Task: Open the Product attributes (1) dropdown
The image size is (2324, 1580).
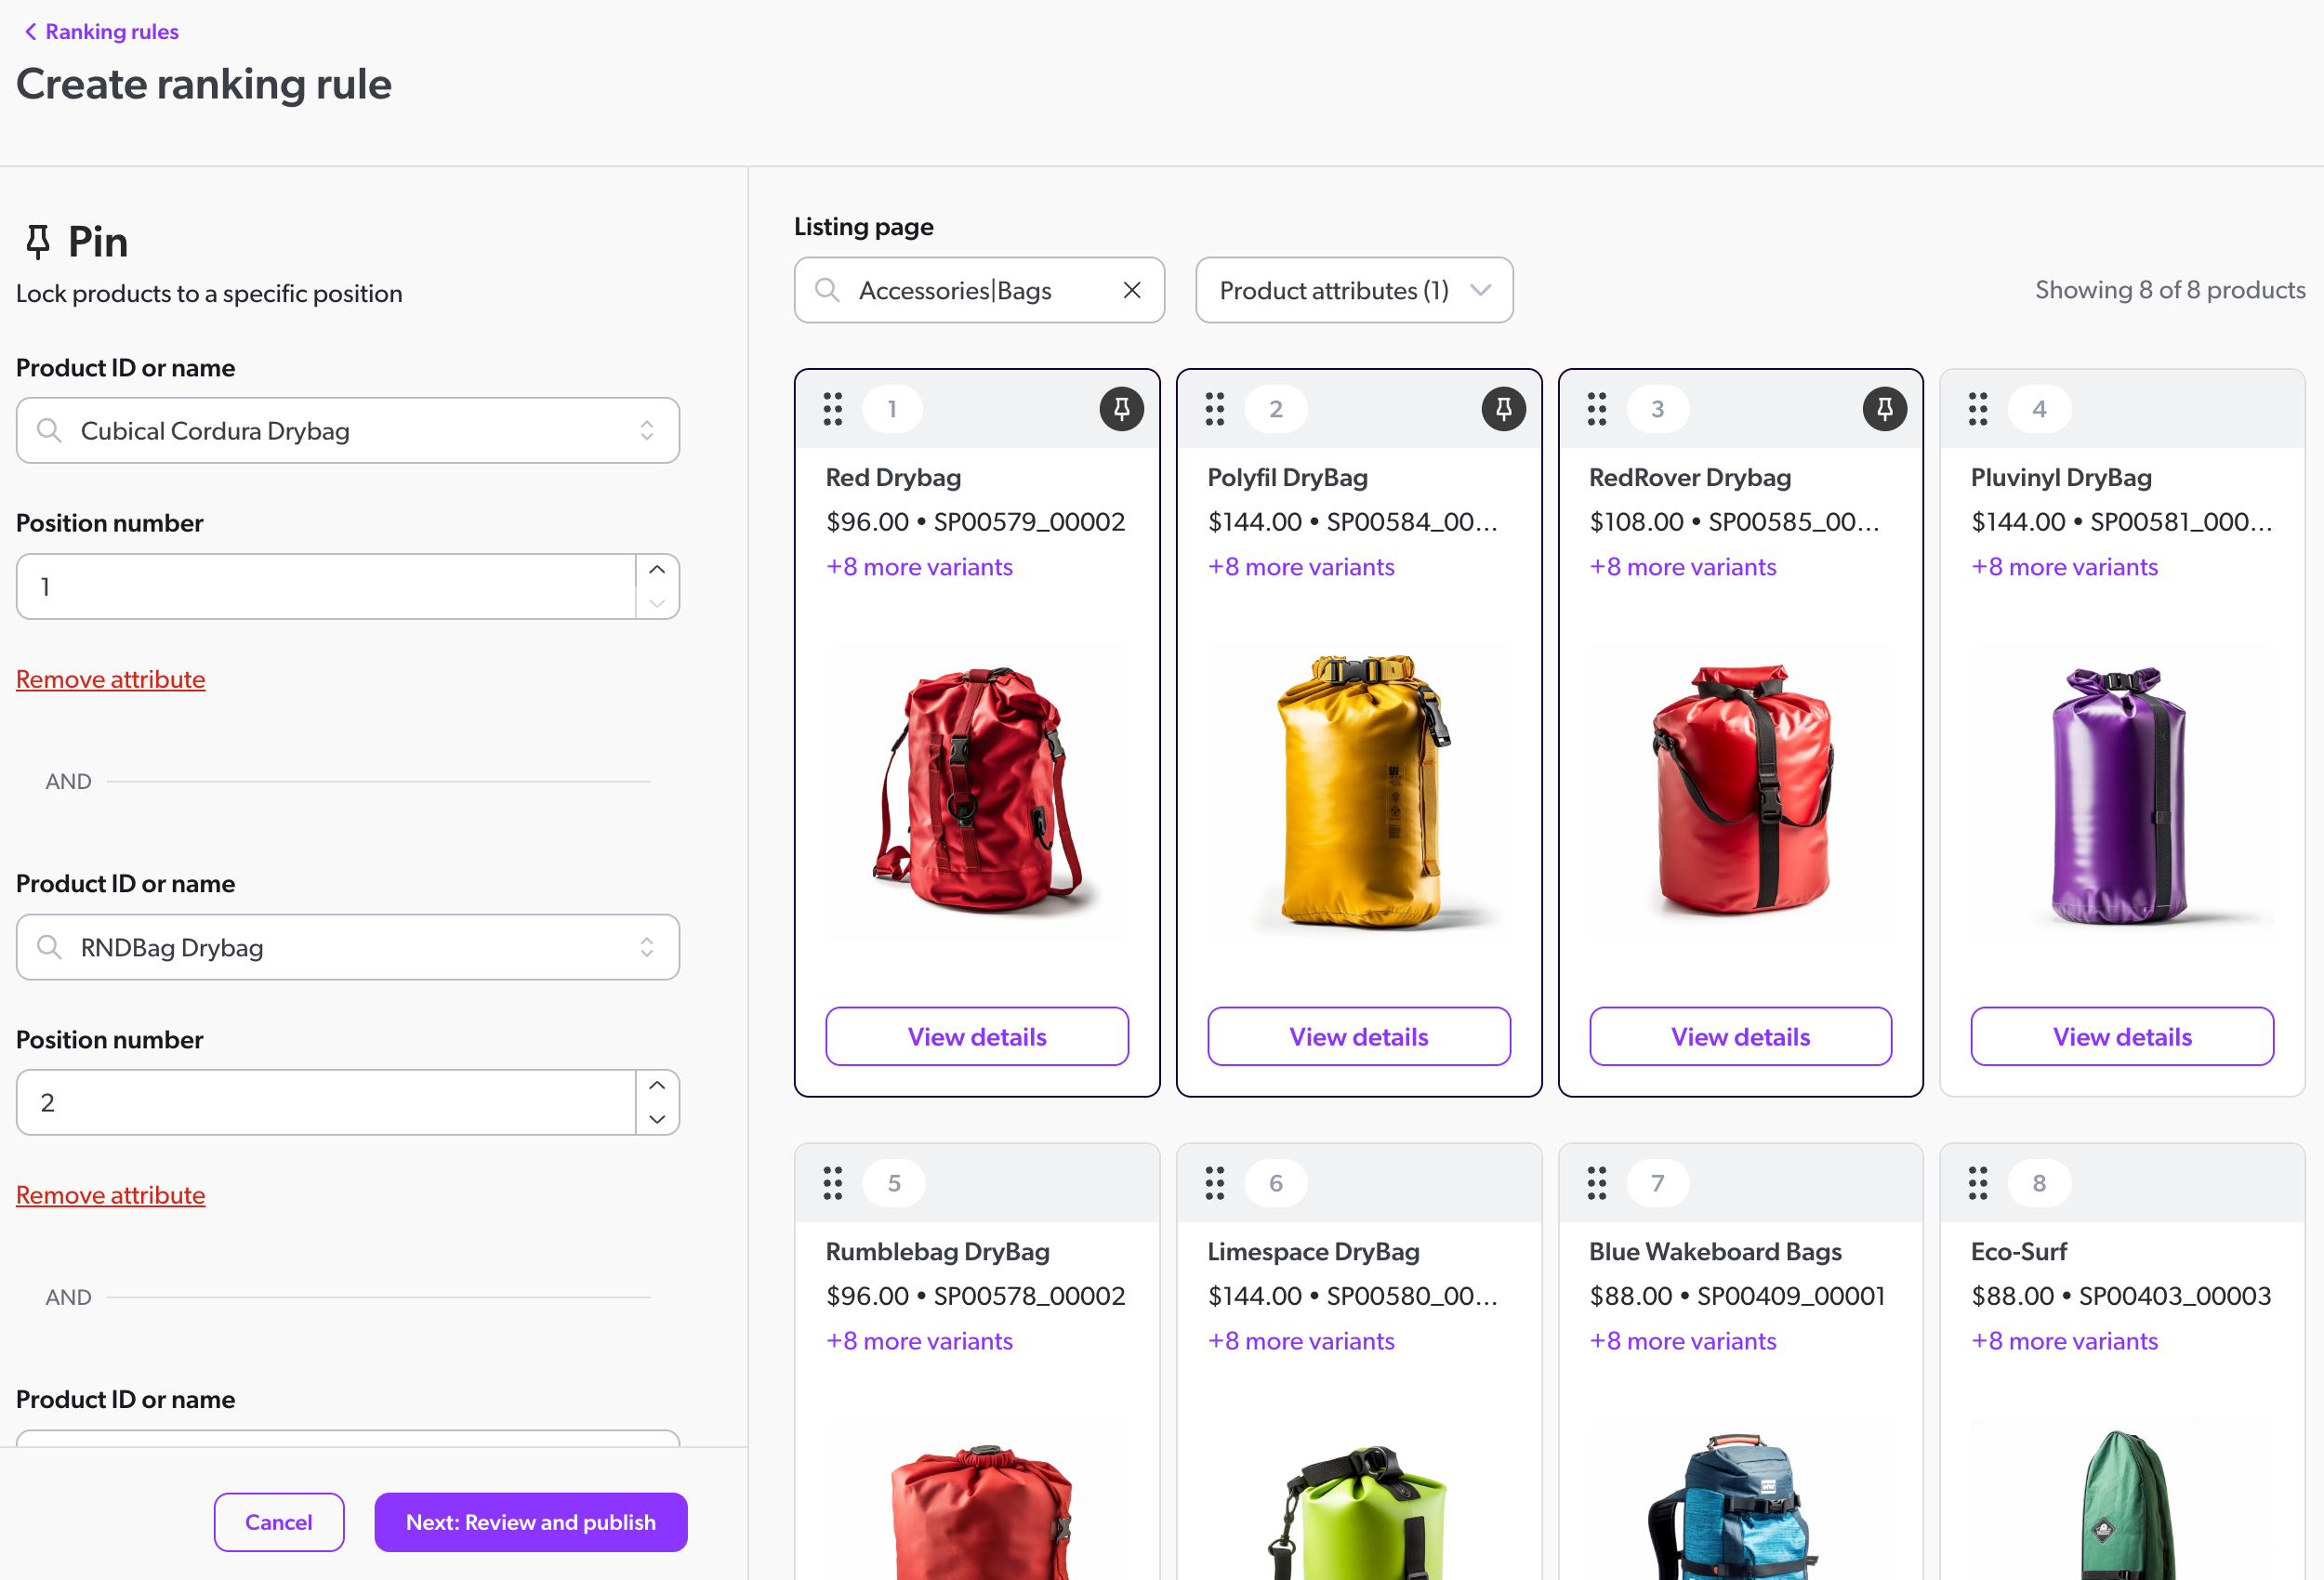Action: tap(1354, 290)
